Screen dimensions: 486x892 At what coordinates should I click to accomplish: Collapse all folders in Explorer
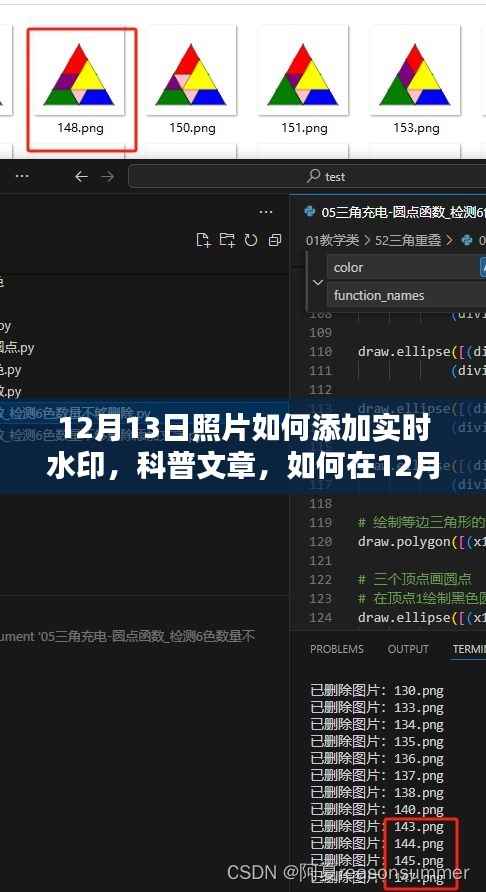pyautogui.click(x=275, y=240)
